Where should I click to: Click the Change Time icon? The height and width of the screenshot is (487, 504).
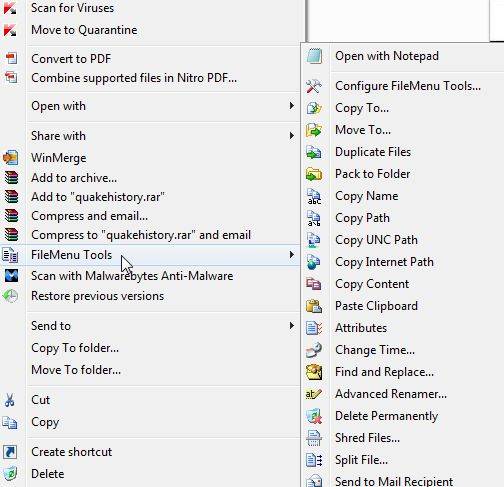click(x=314, y=350)
